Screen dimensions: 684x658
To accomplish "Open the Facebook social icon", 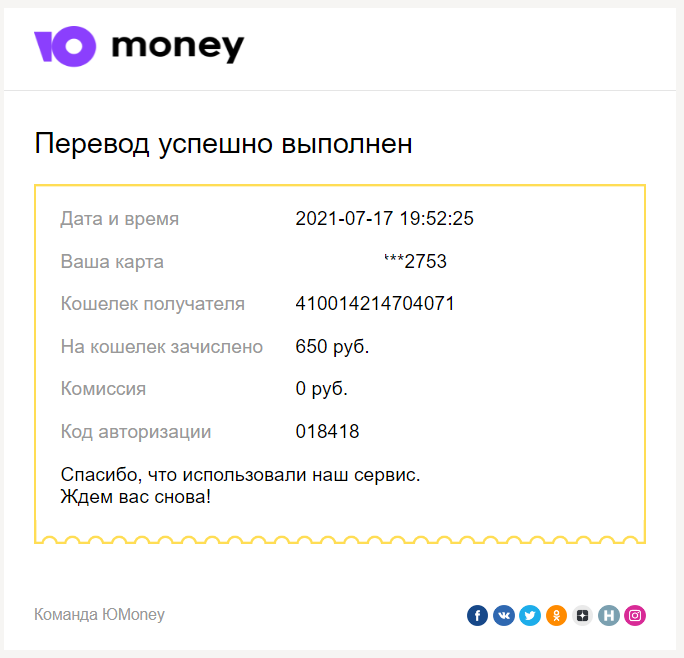I will [x=477, y=615].
